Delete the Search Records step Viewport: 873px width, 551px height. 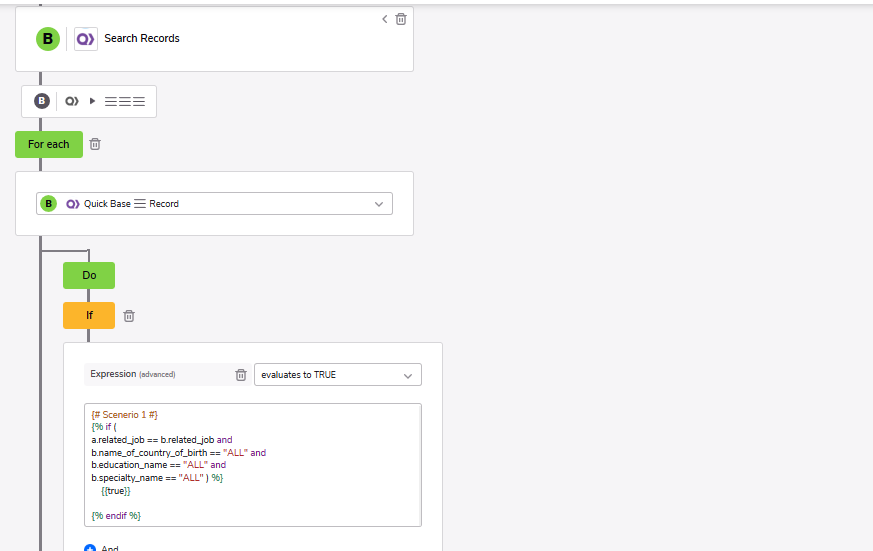[x=401, y=19]
